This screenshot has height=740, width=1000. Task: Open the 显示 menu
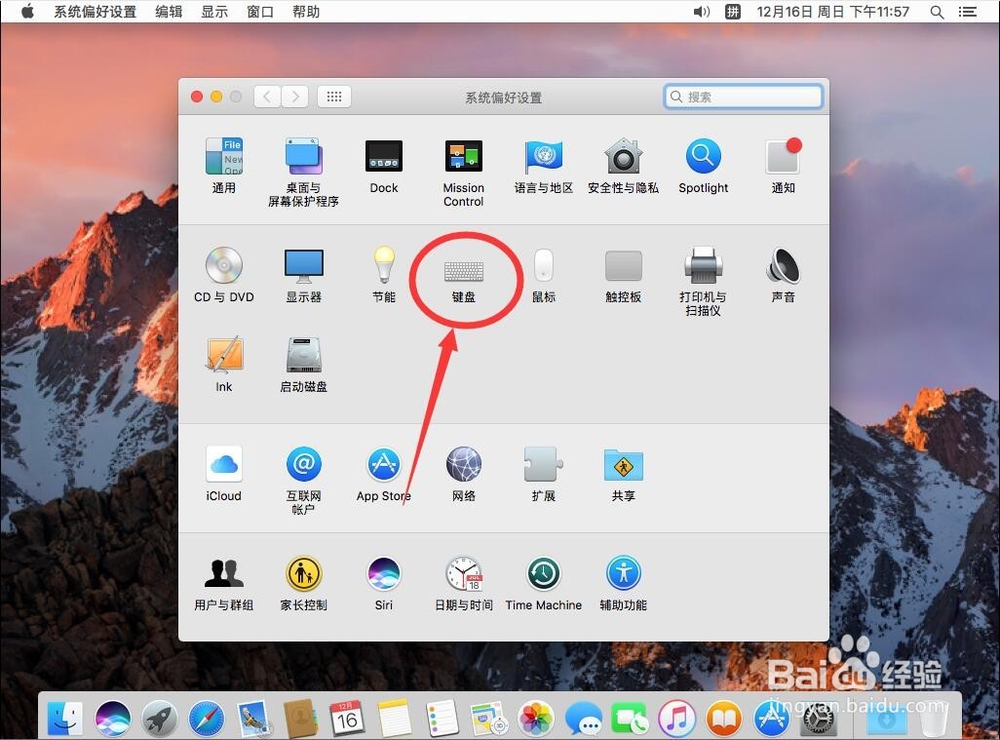pyautogui.click(x=214, y=11)
